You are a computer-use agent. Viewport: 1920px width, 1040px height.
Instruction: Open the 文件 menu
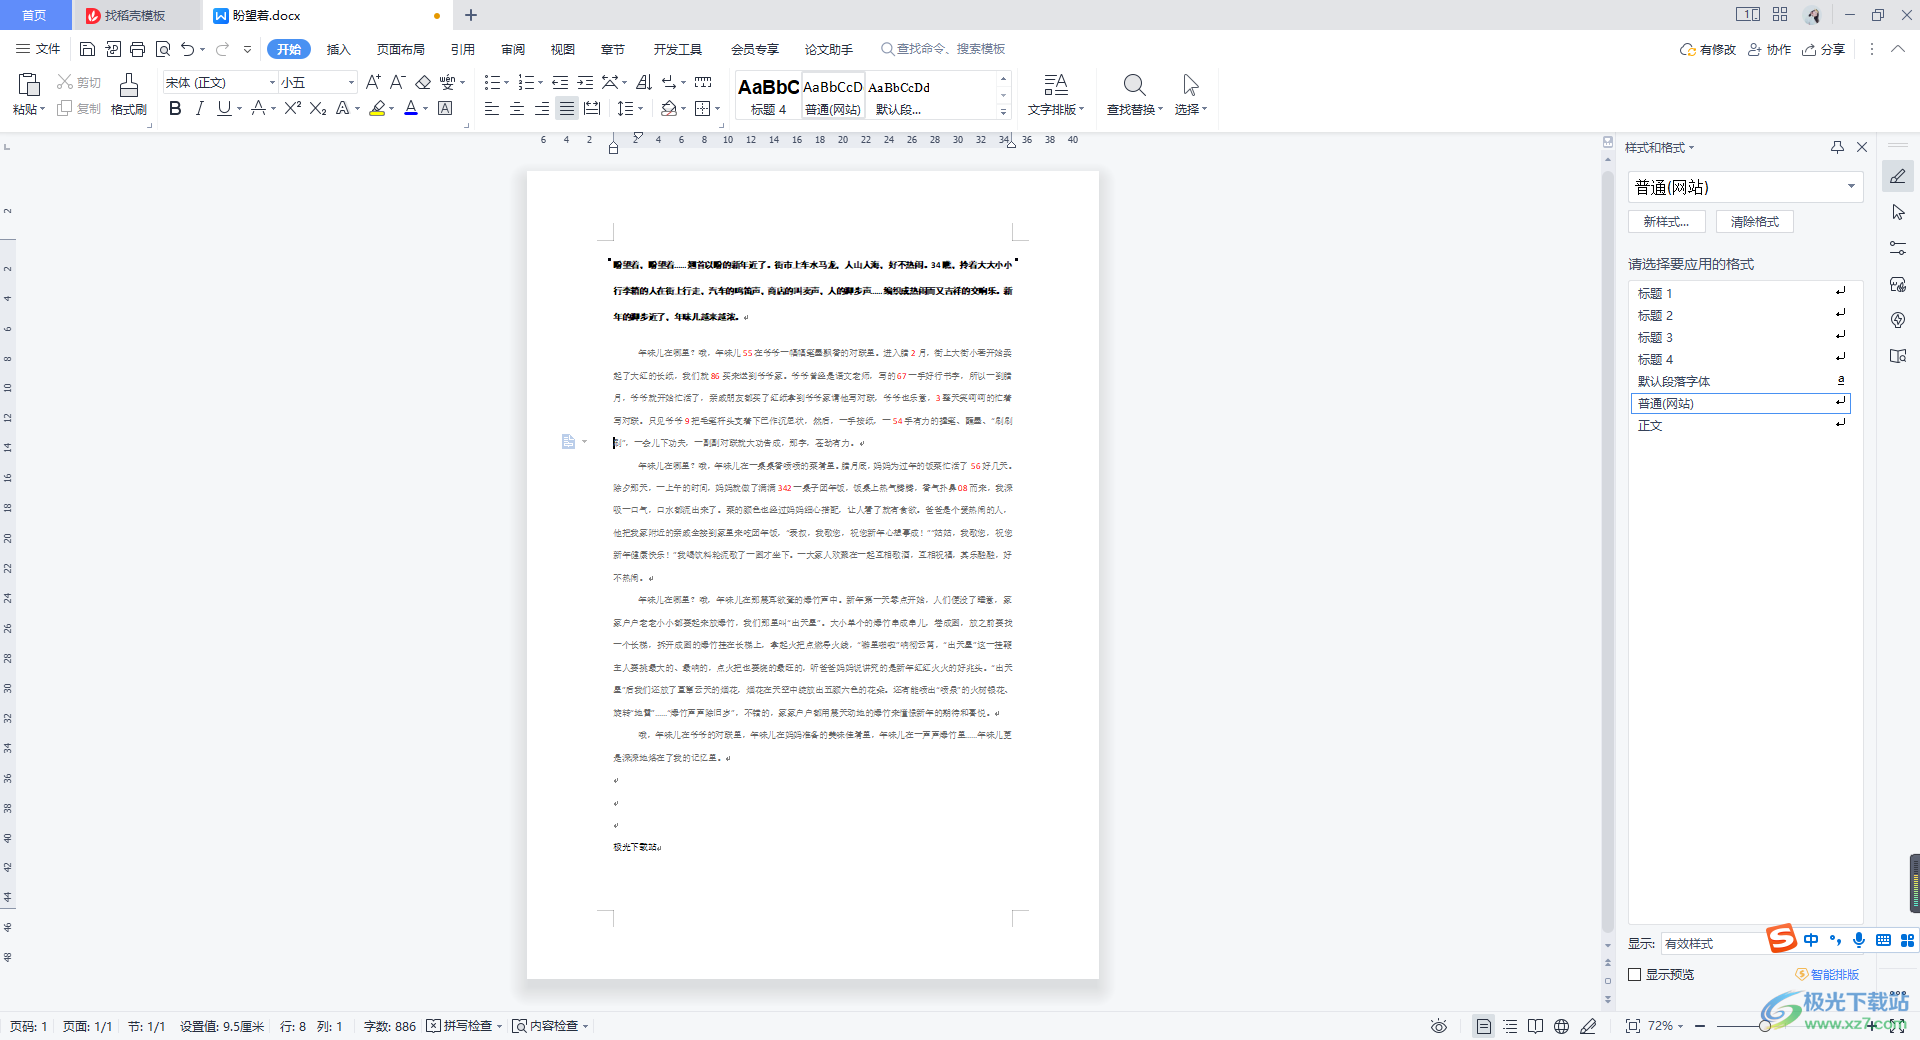38,49
